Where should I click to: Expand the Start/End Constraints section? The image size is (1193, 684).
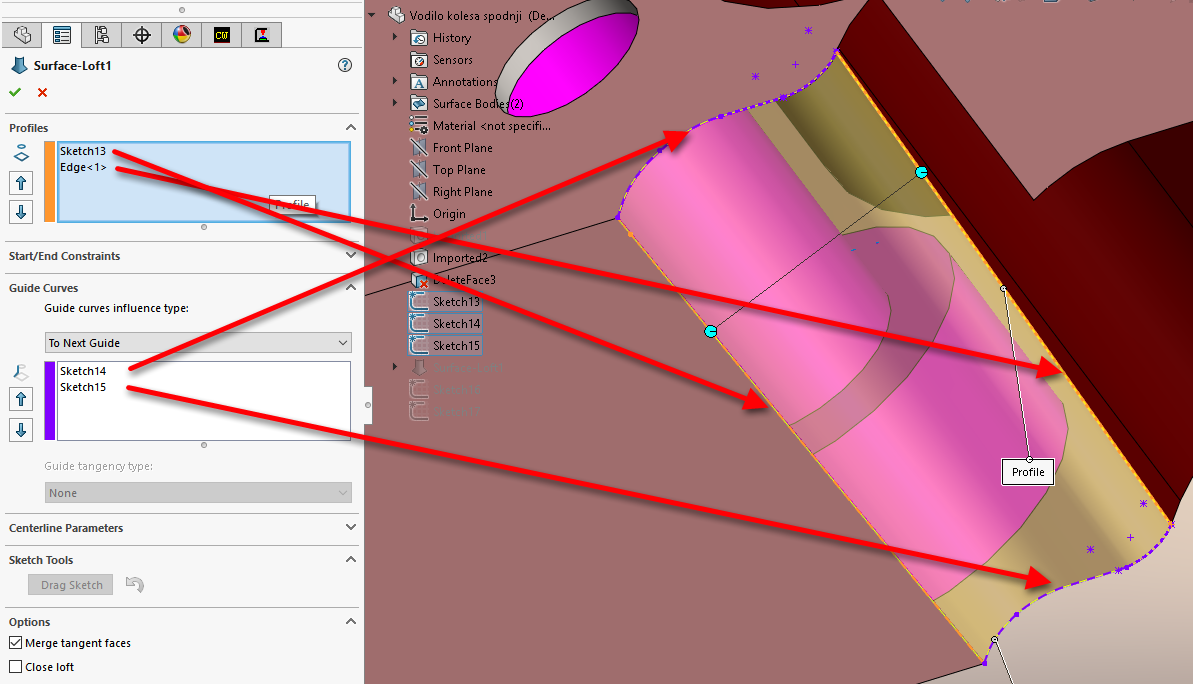point(350,256)
